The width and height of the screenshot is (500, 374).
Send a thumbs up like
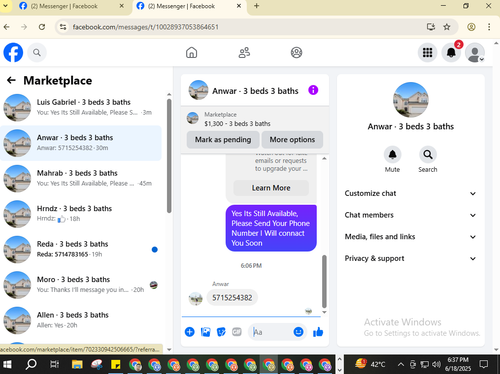(x=318, y=332)
